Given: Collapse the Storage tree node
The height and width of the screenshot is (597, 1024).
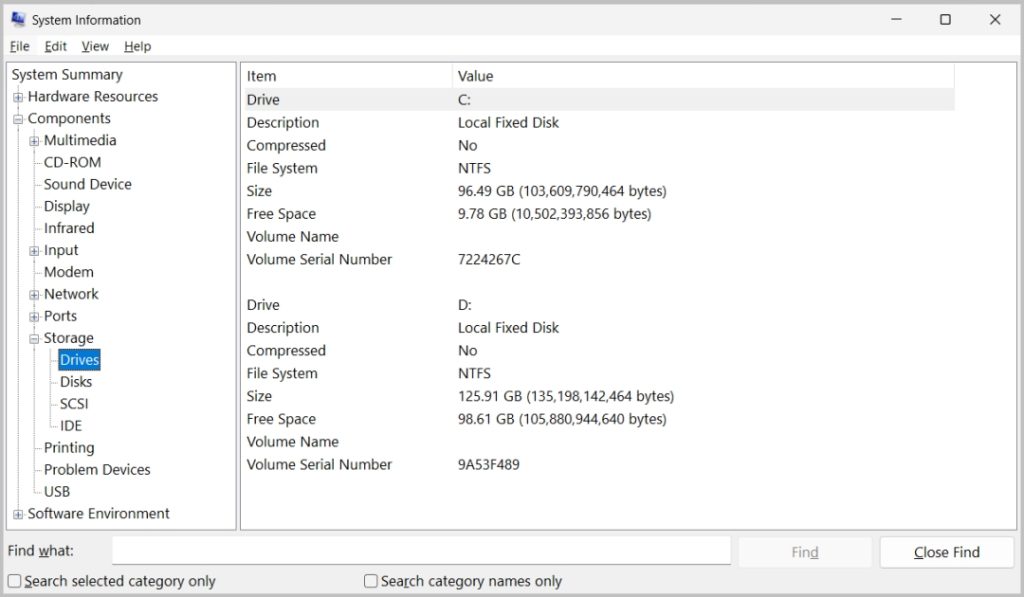Looking at the screenshot, I should tap(34, 339).
